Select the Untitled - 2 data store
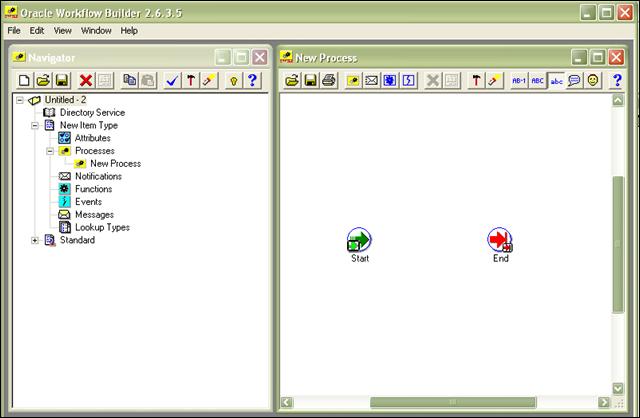Viewport: 640px width, 418px height. pyautogui.click(x=65, y=100)
